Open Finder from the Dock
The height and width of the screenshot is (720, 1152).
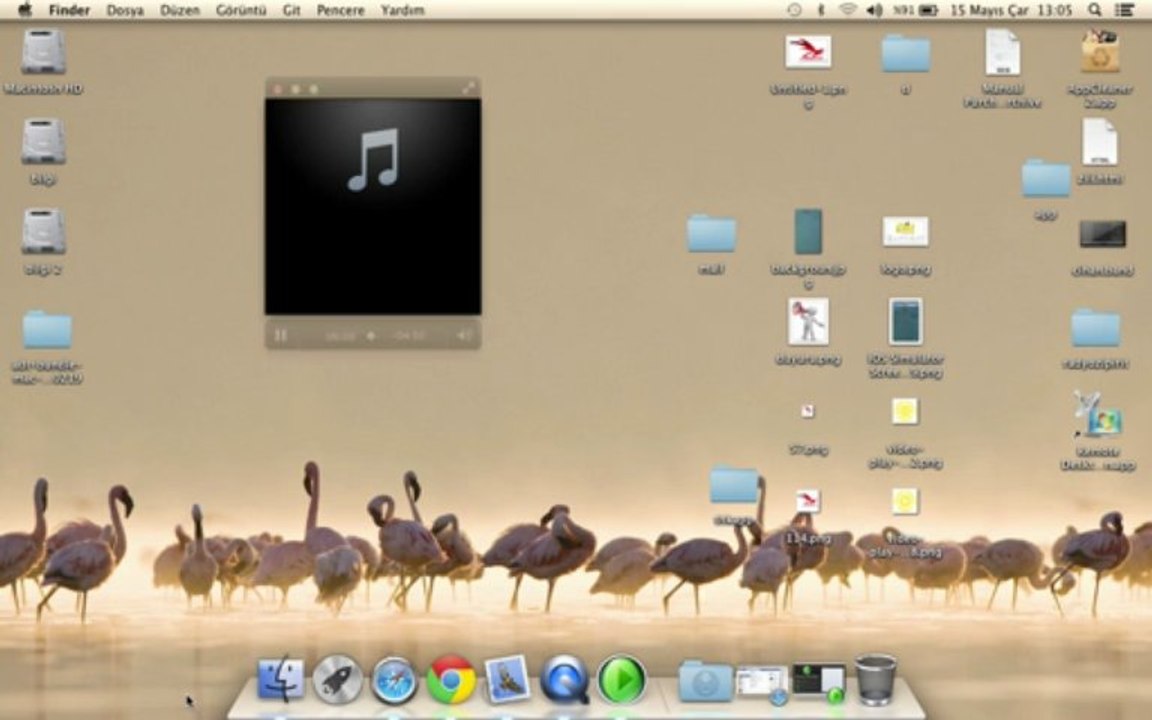click(281, 679)
